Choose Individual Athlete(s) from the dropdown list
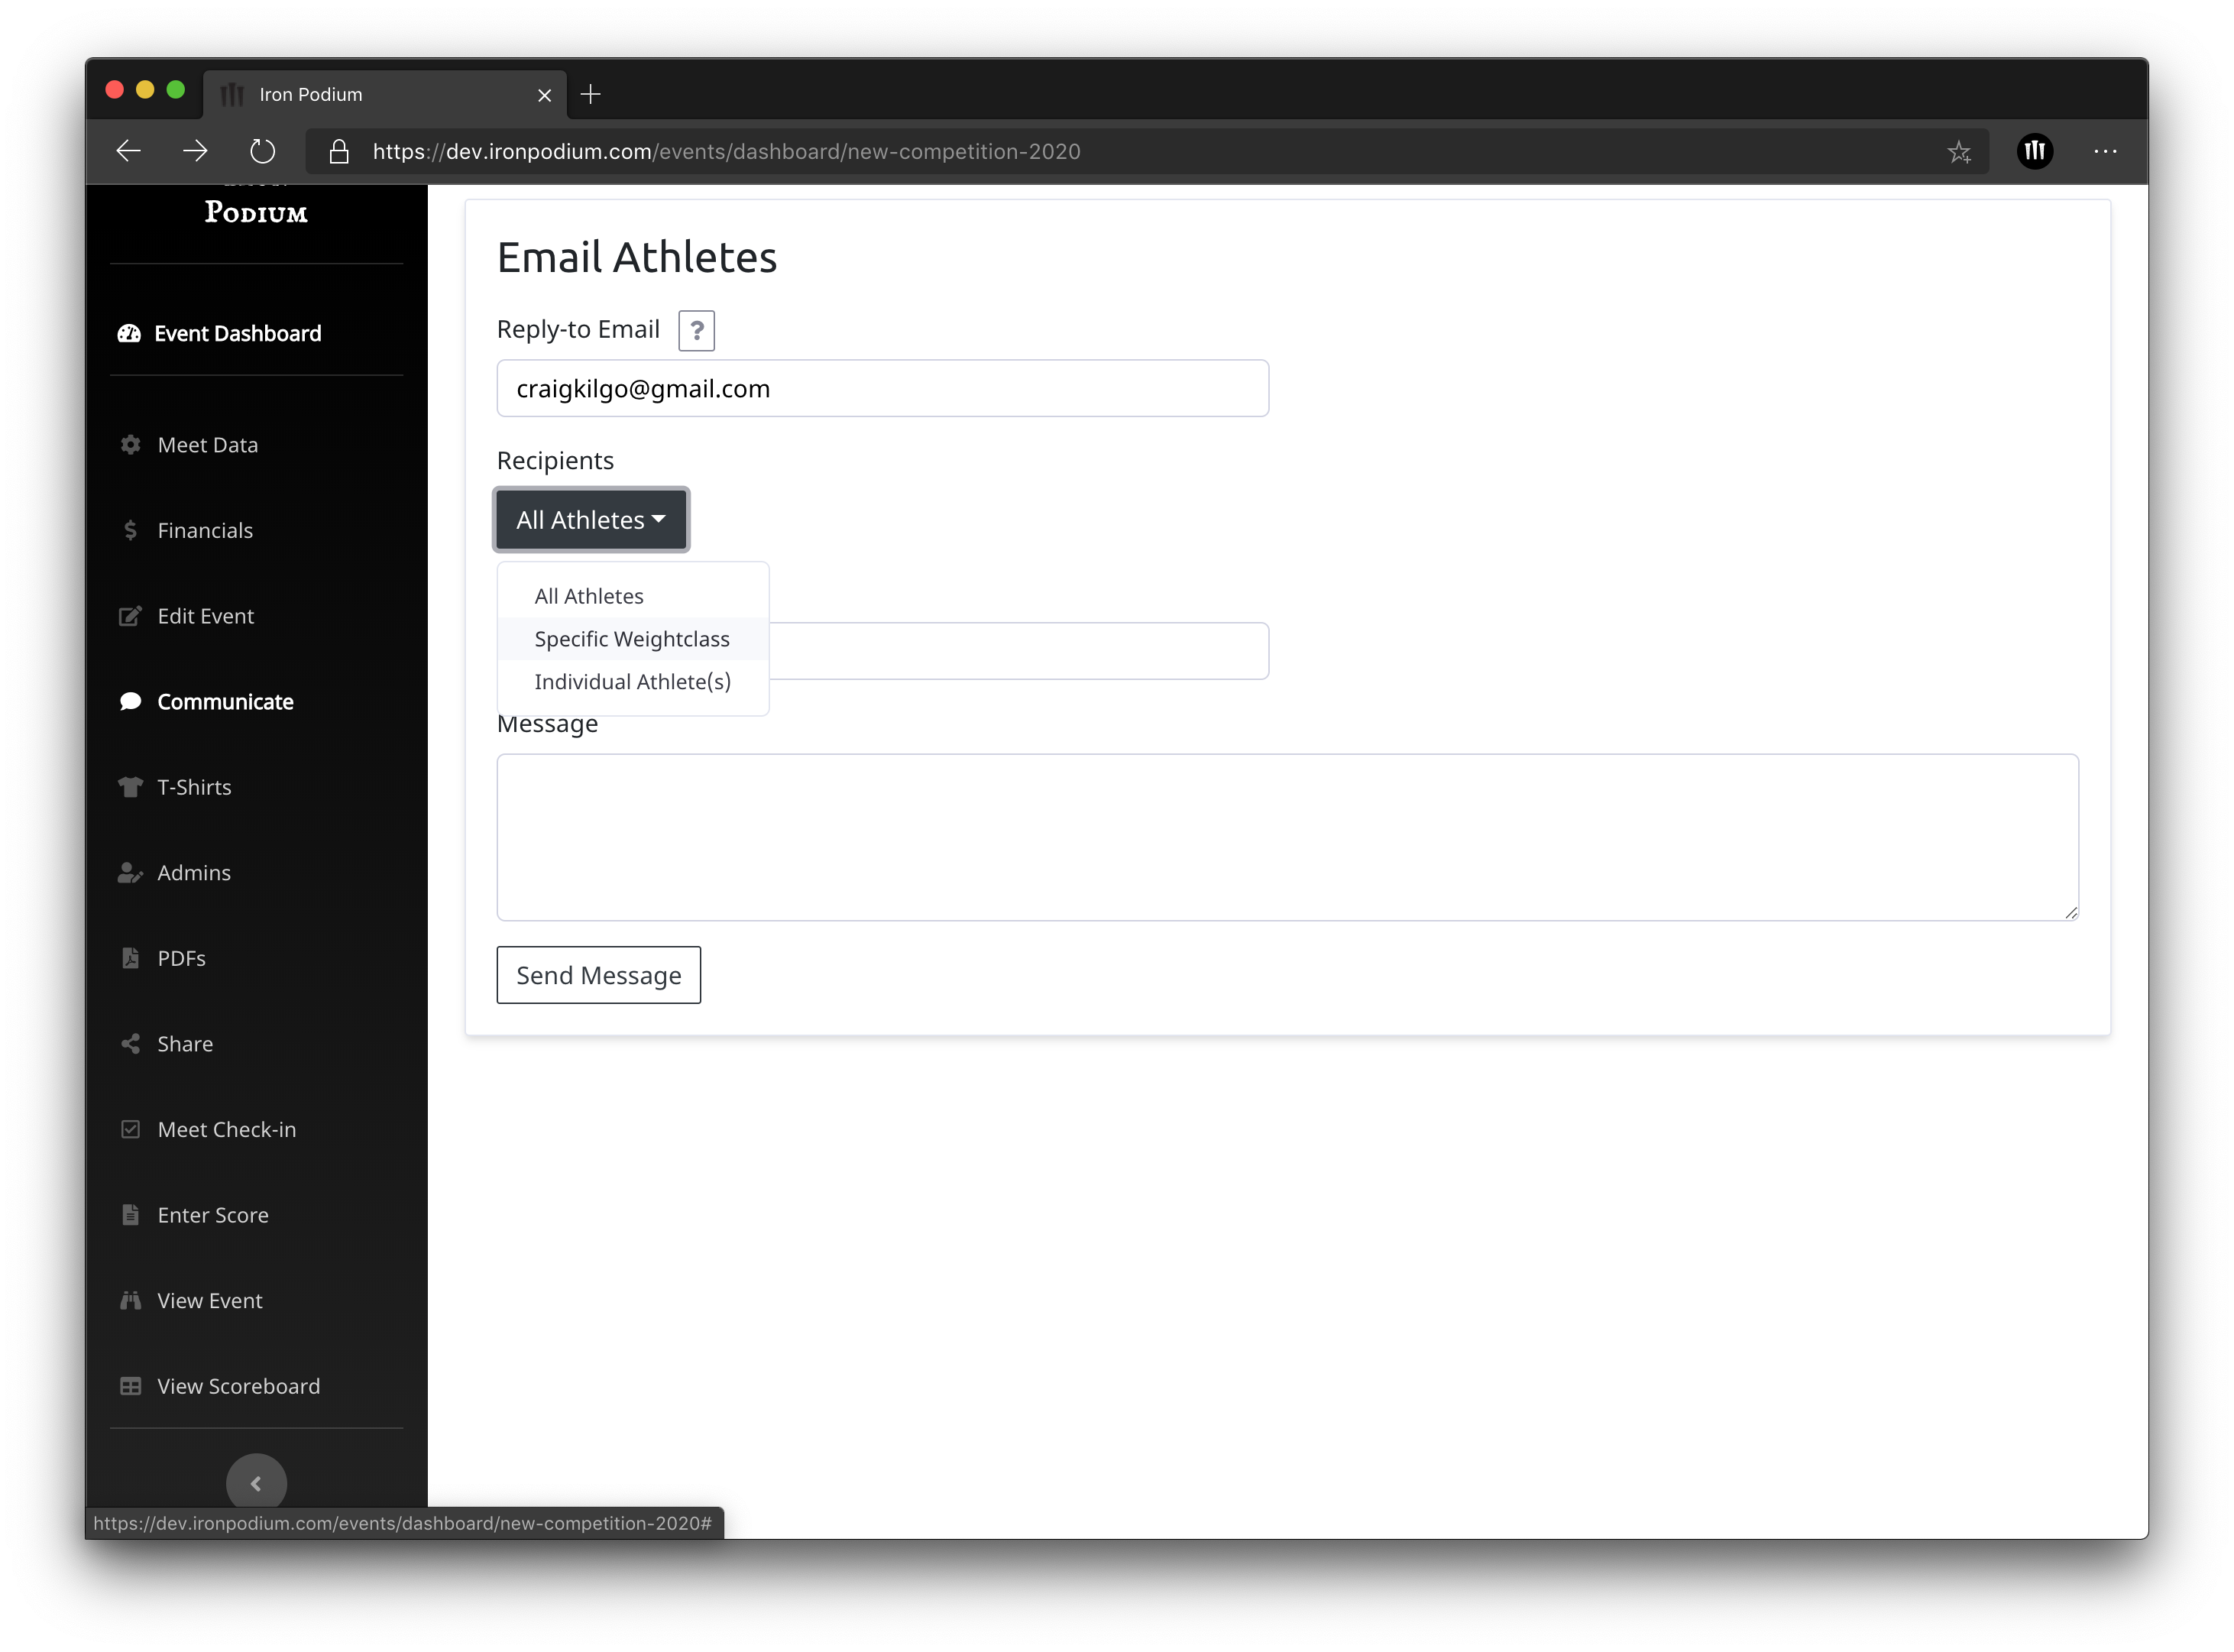The image size is (2234, 1652). (x=633, y=682)
